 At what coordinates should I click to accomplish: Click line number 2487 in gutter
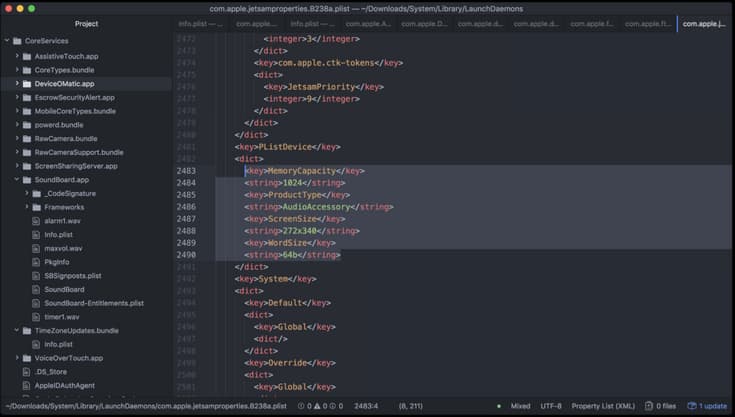[x=186, y=219]
